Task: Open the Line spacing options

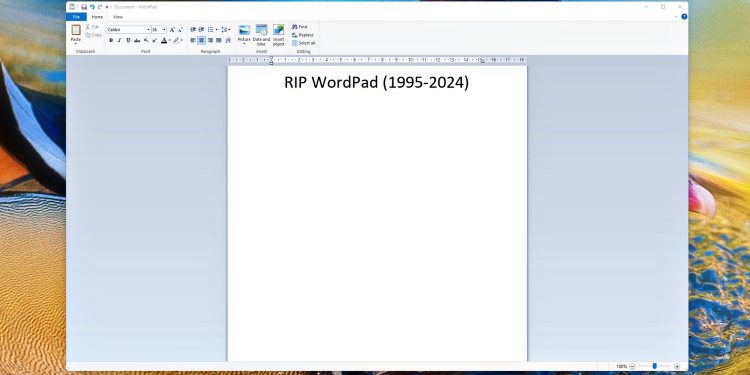Action: [226, 30]
